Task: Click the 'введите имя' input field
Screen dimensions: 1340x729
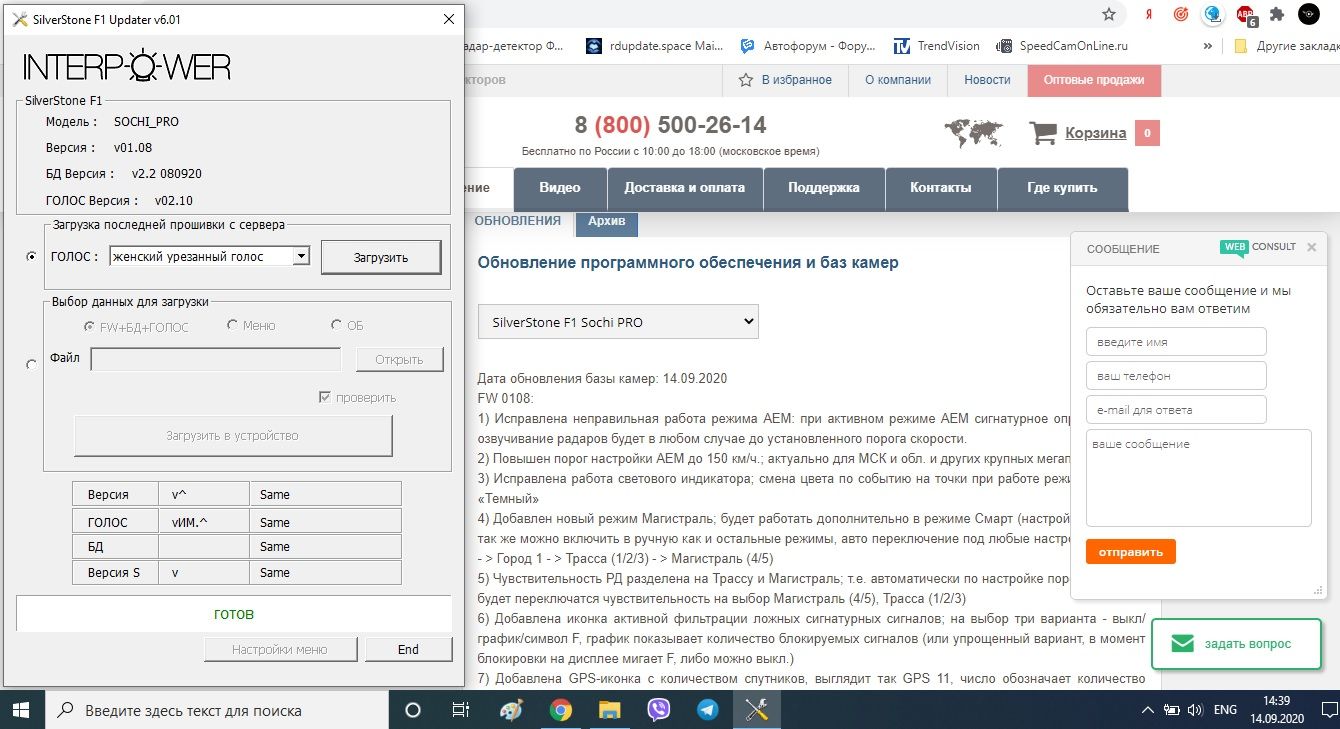Action: click(1176, 342)
